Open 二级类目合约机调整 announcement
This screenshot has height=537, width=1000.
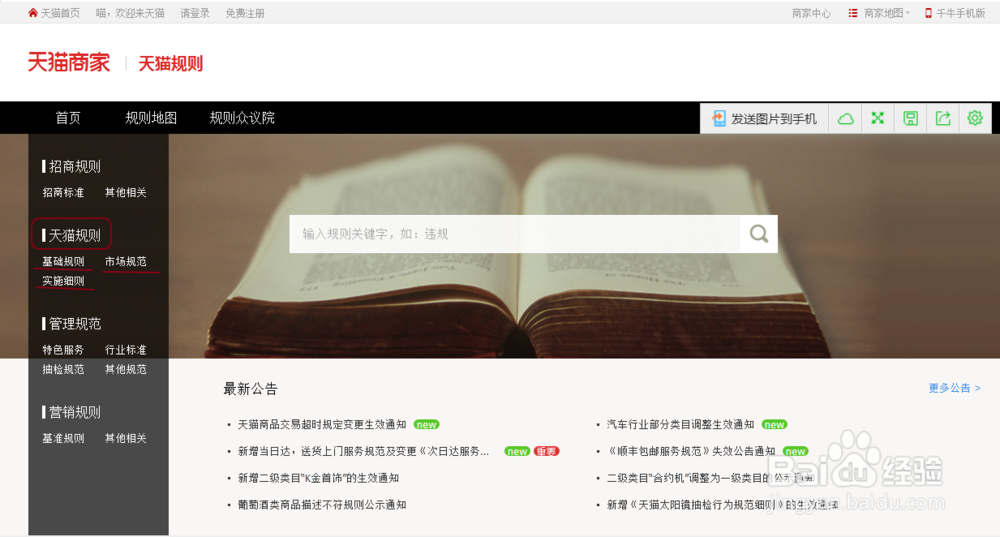coord(710,478)
